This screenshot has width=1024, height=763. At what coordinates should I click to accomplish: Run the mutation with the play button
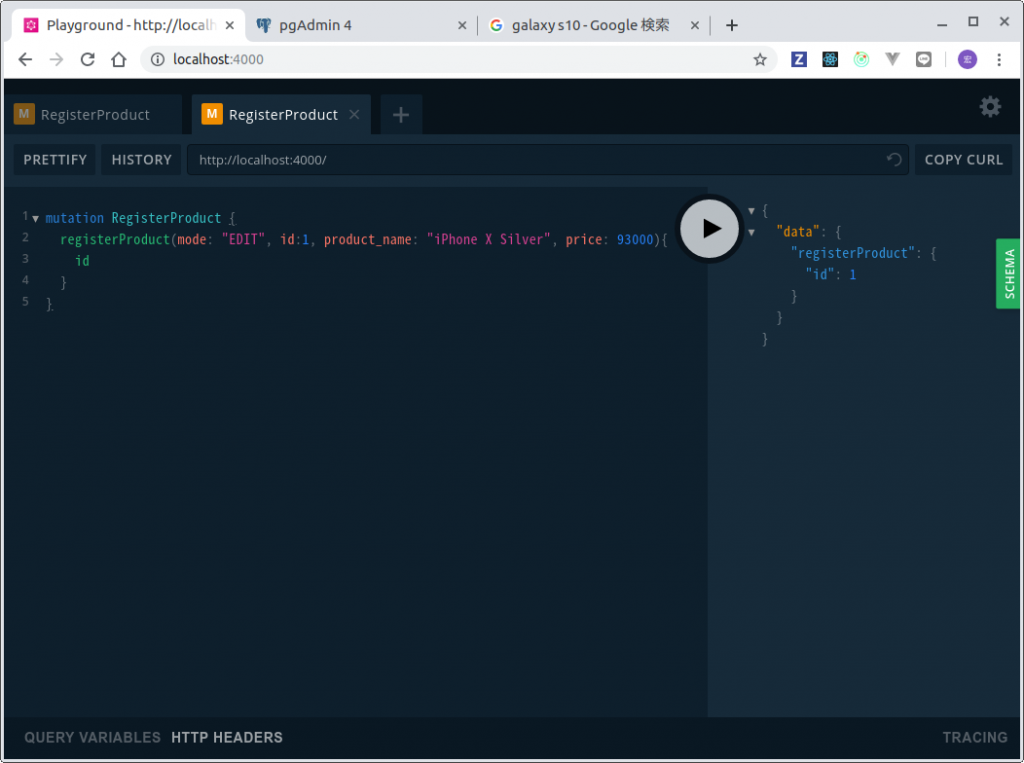tap(710, 228)
